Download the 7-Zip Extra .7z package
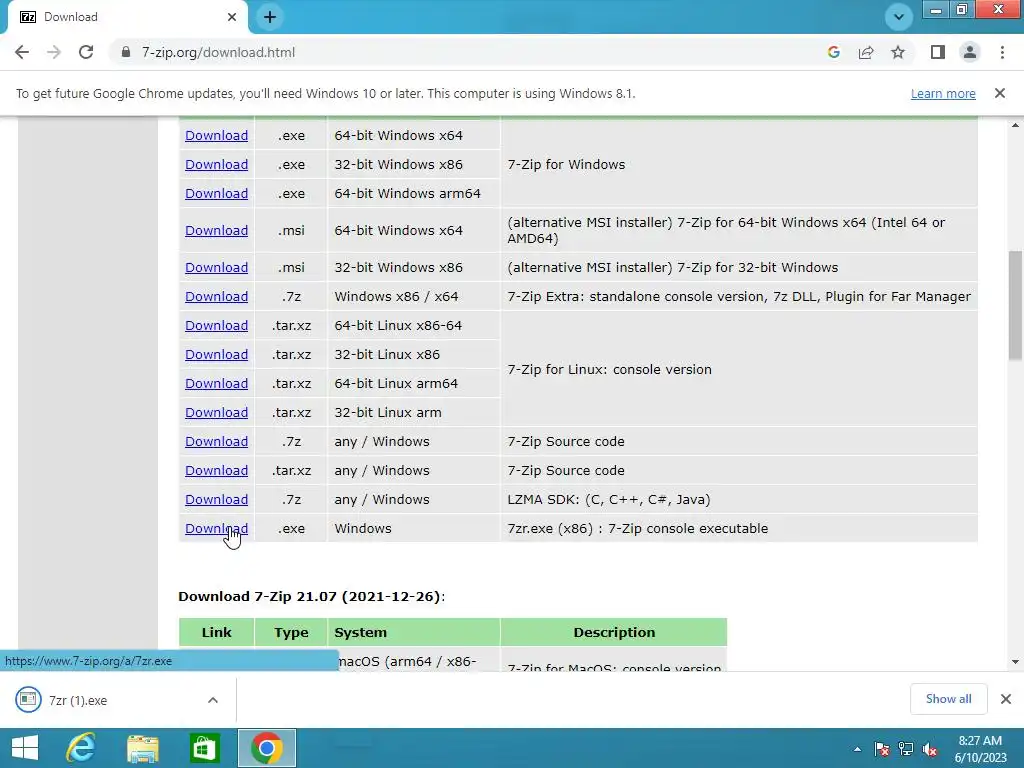Viewport: 1024px width, 768px height. [x=216, y=296]
